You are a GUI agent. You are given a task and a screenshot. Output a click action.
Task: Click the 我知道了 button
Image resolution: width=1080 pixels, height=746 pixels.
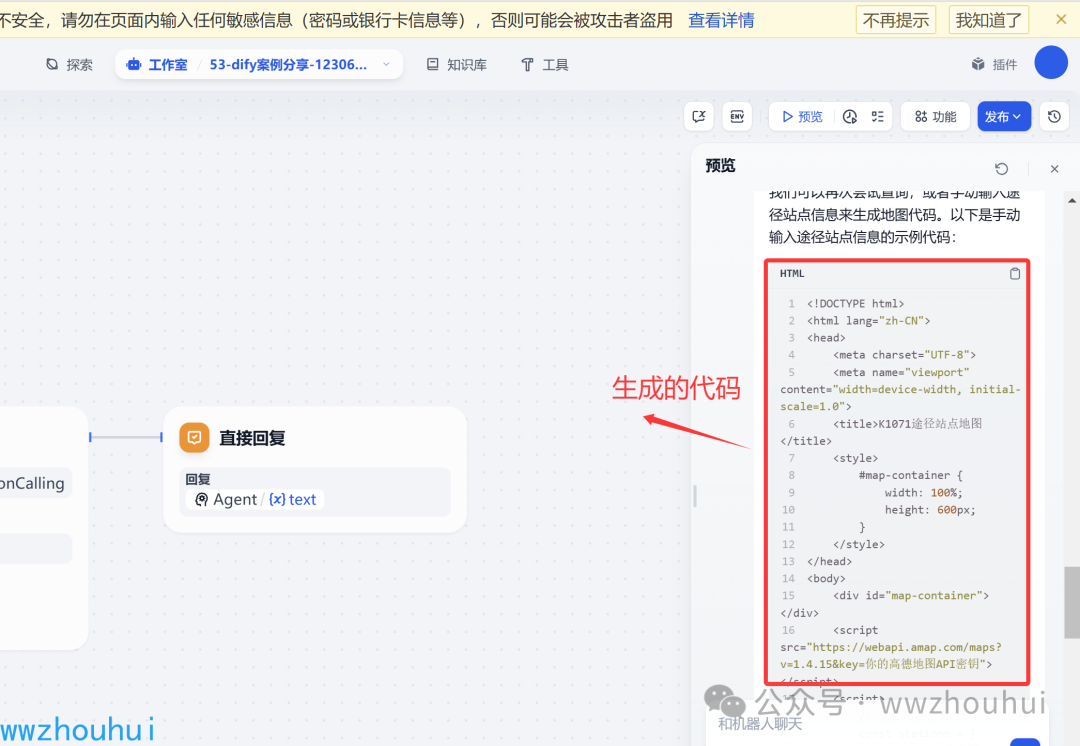(x=988, y=20)
